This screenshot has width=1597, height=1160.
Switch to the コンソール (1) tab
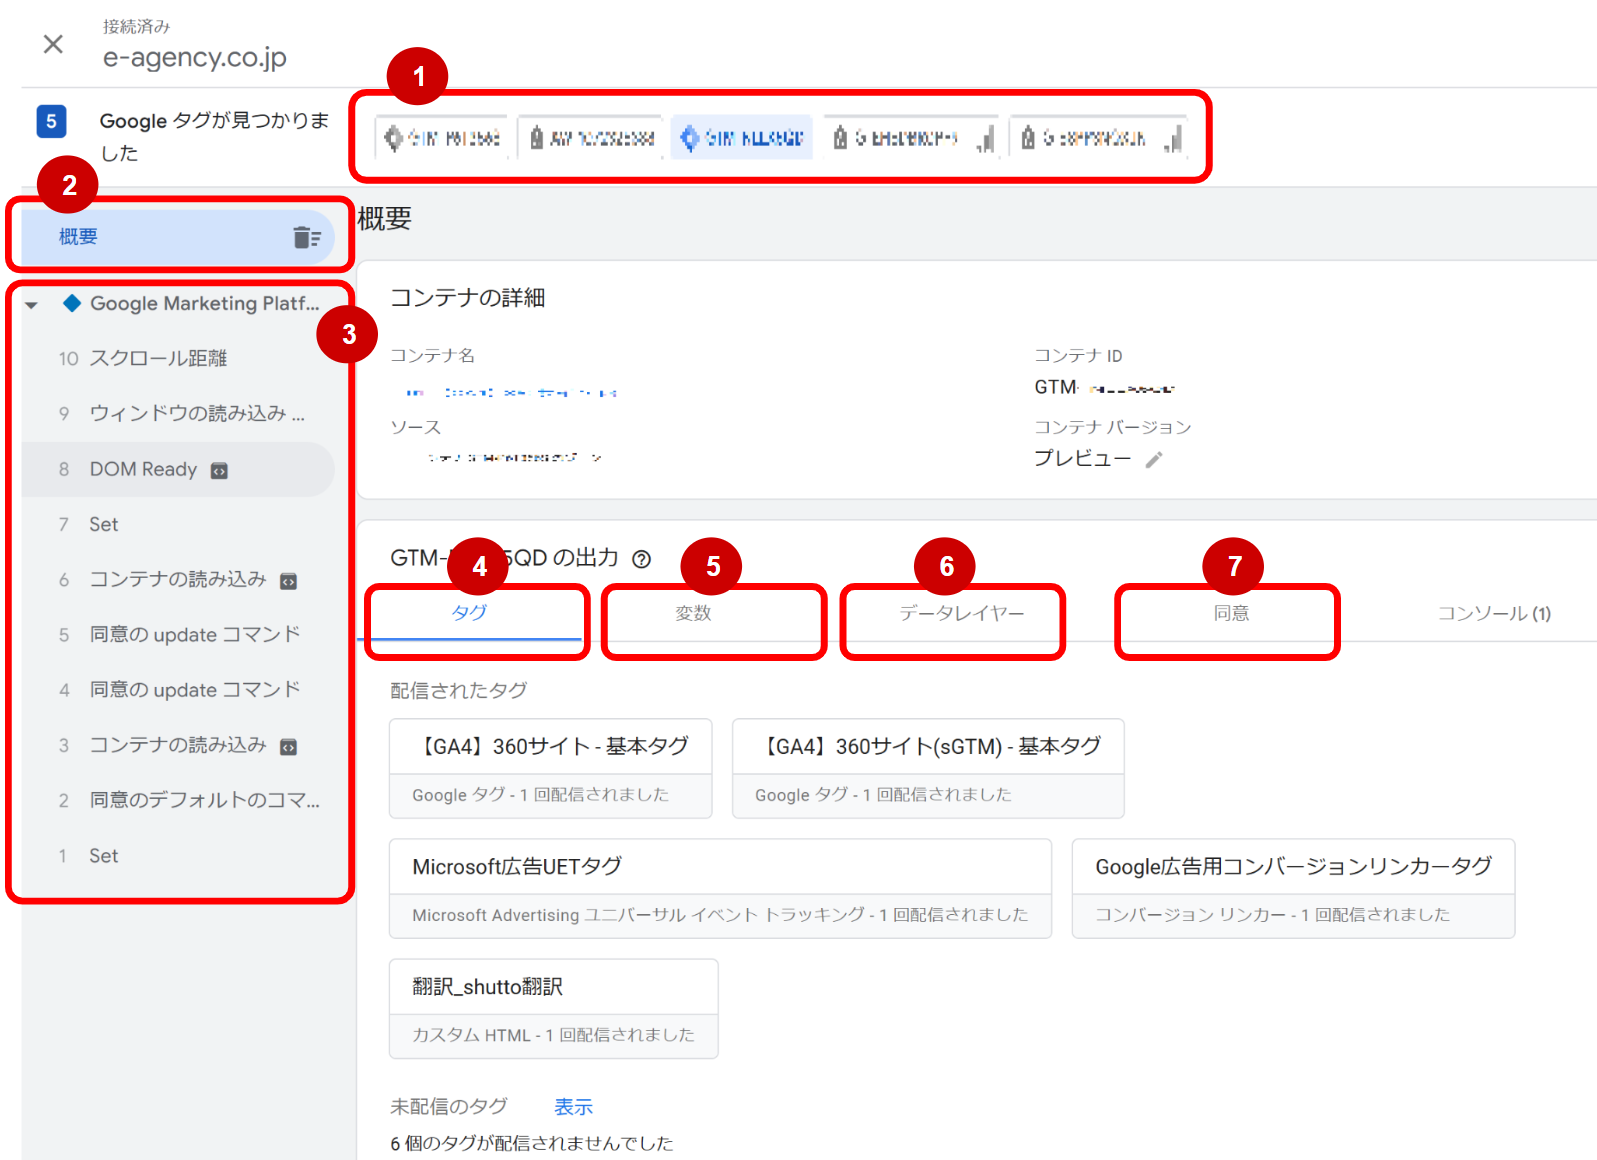point(1494,613)
